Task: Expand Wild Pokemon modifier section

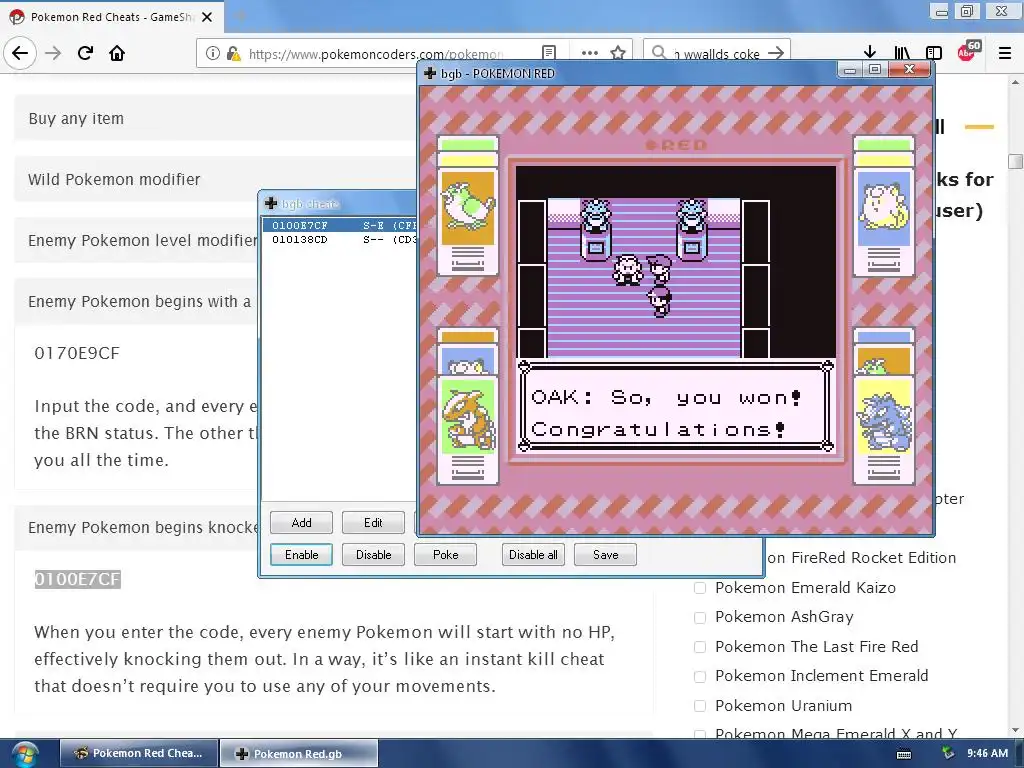Action: [214, 179]
